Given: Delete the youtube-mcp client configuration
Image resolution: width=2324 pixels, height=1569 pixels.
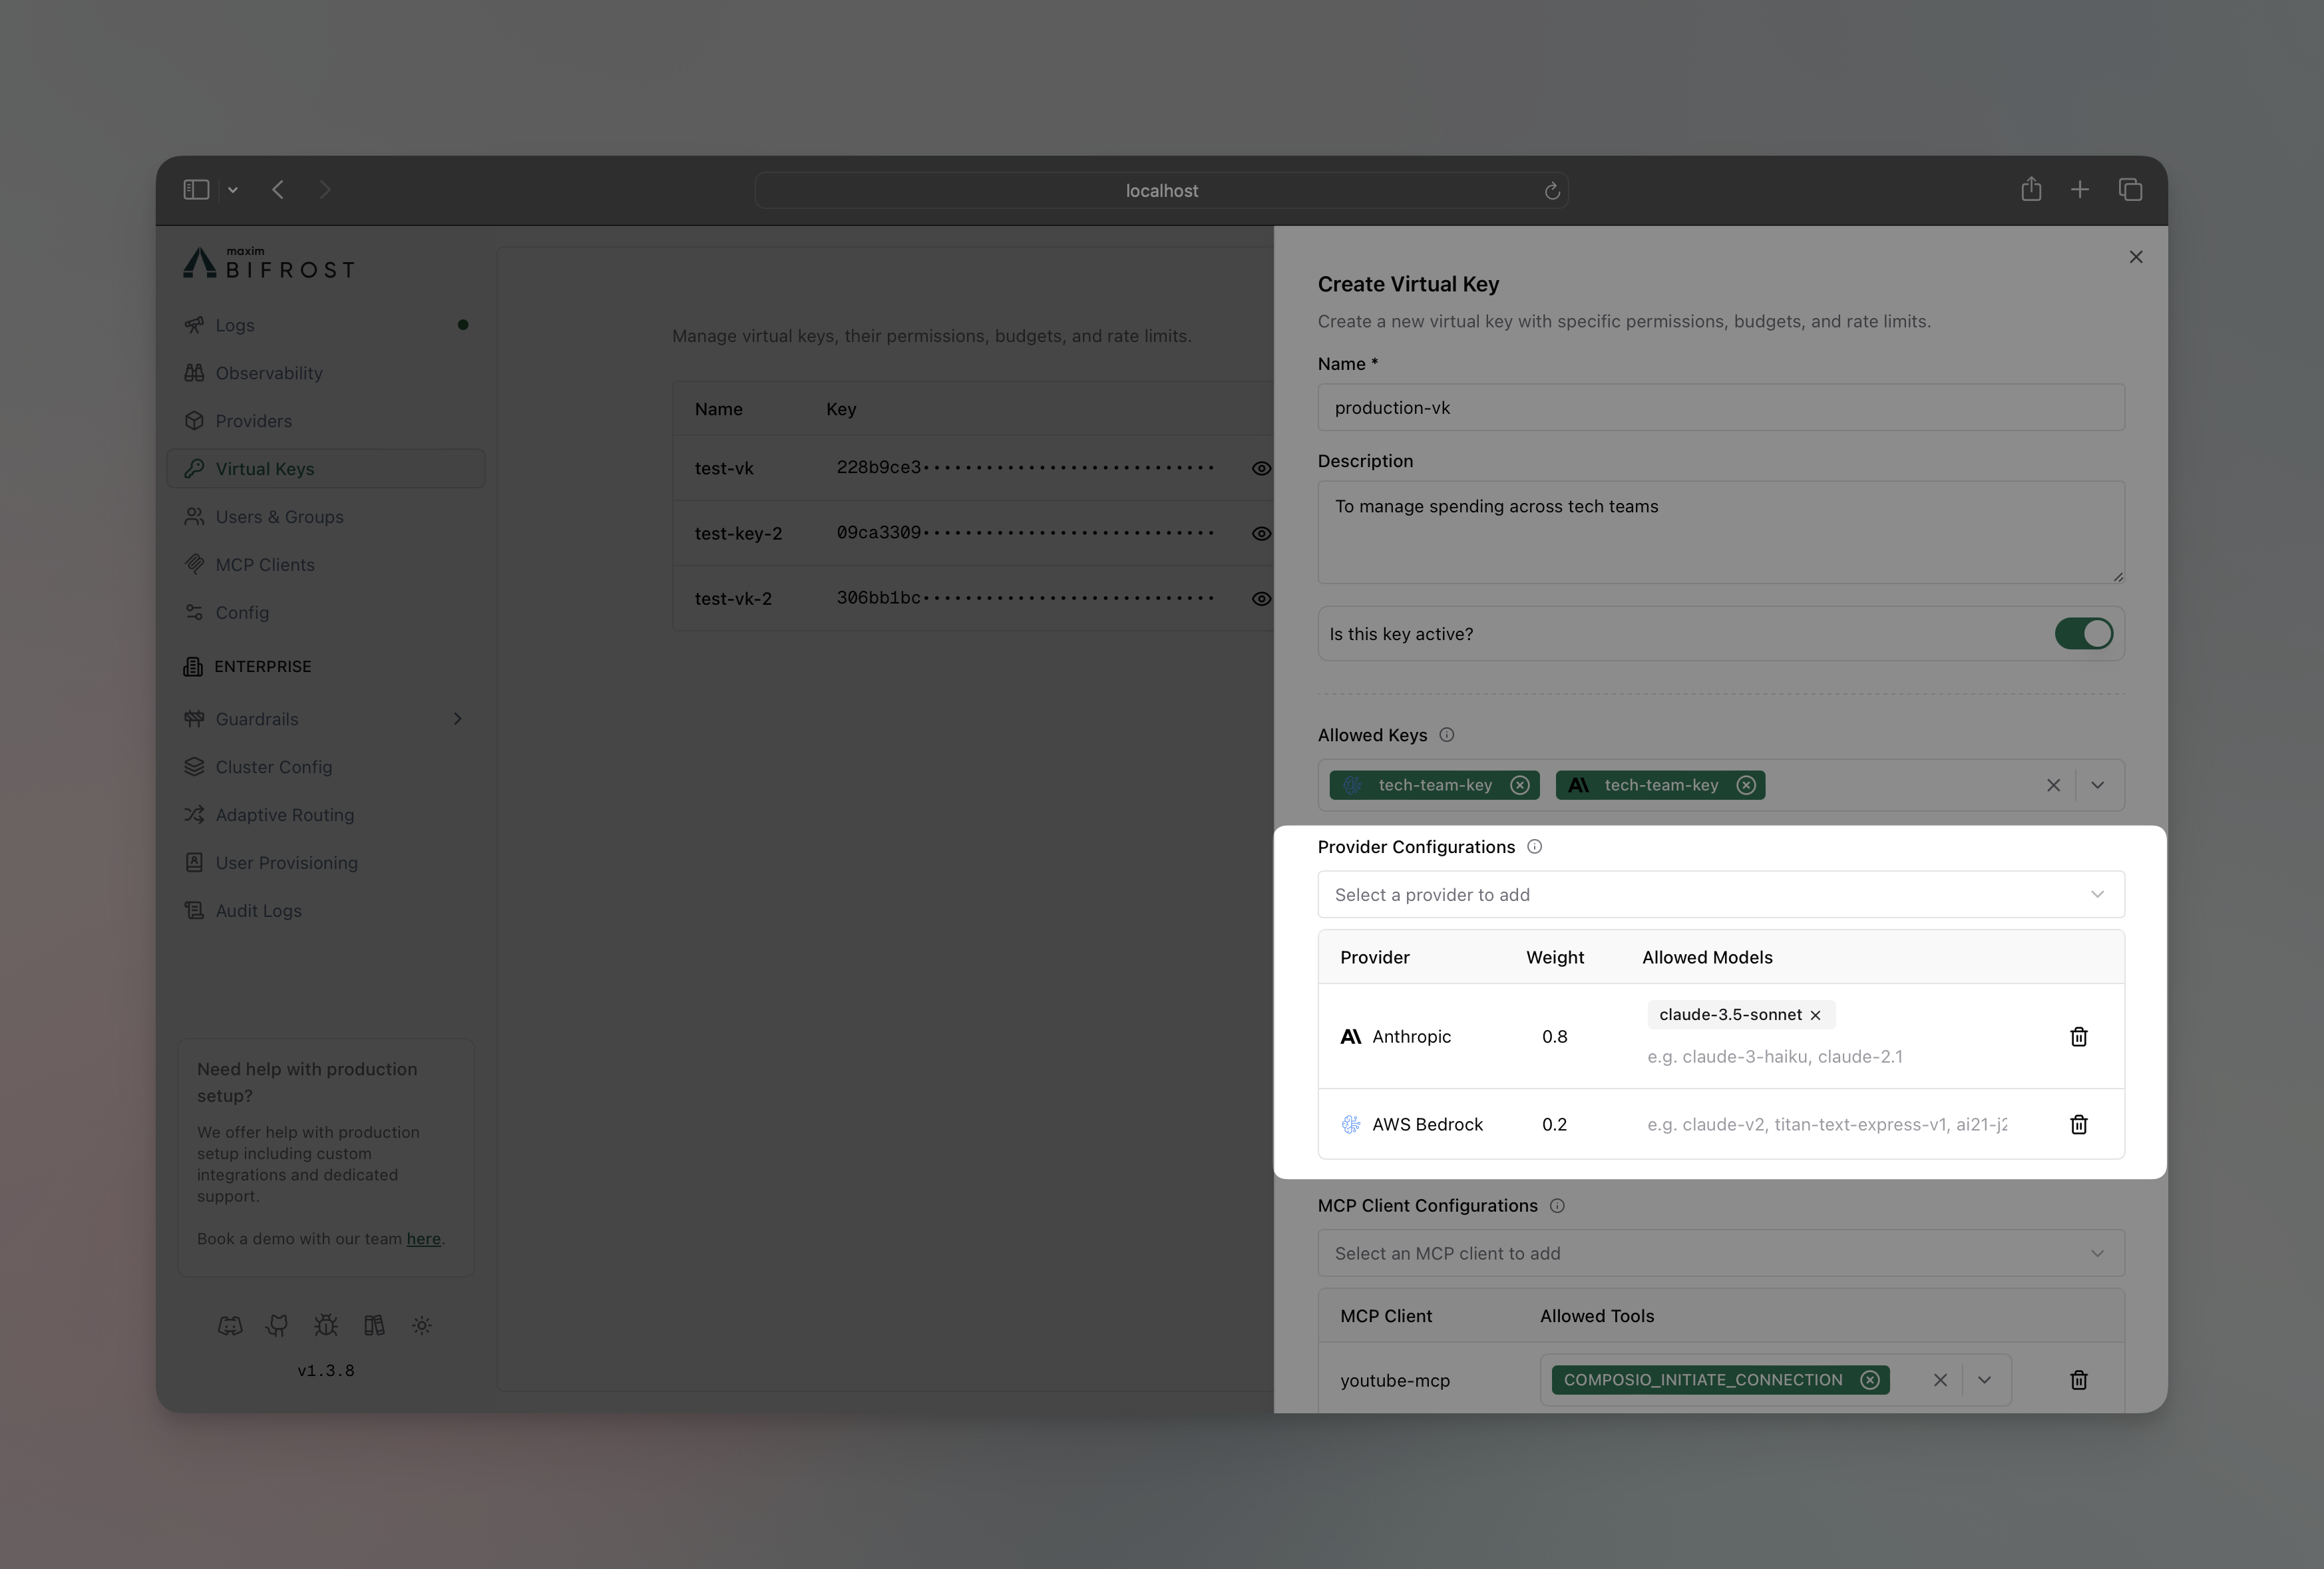Looking at the screenshot, I should (x=2078, y=1381).
